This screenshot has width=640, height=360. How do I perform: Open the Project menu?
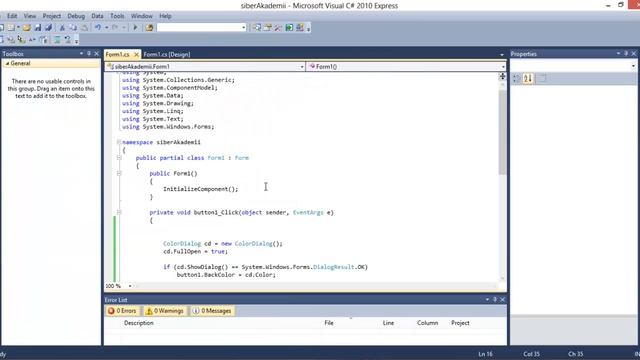coord(52,16)
